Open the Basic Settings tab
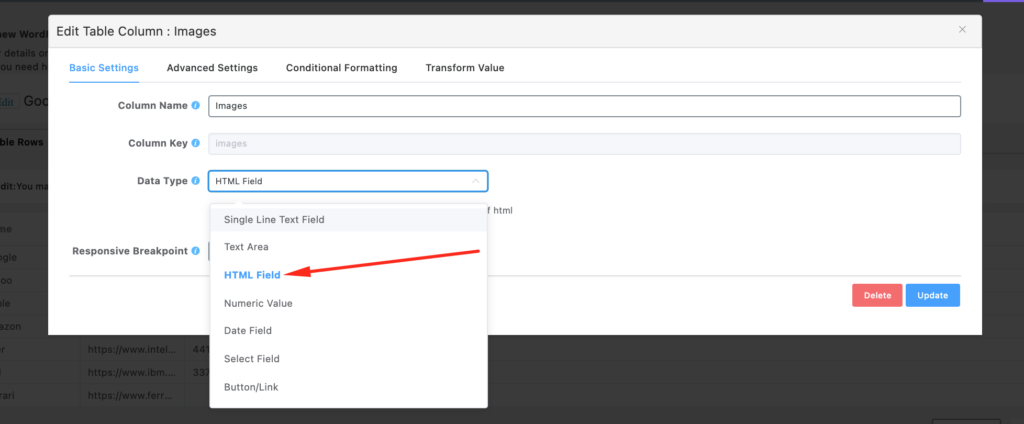The image size is (1024, 424). (x=104, y=68)
